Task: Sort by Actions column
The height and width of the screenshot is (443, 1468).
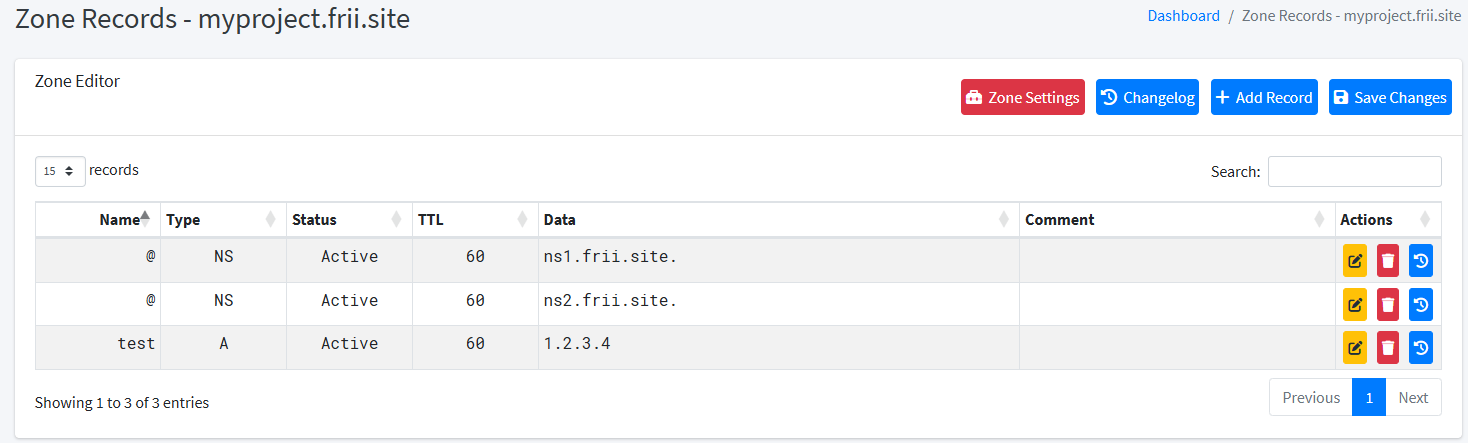Action: pyautogui.click(x=1389, y=219)
